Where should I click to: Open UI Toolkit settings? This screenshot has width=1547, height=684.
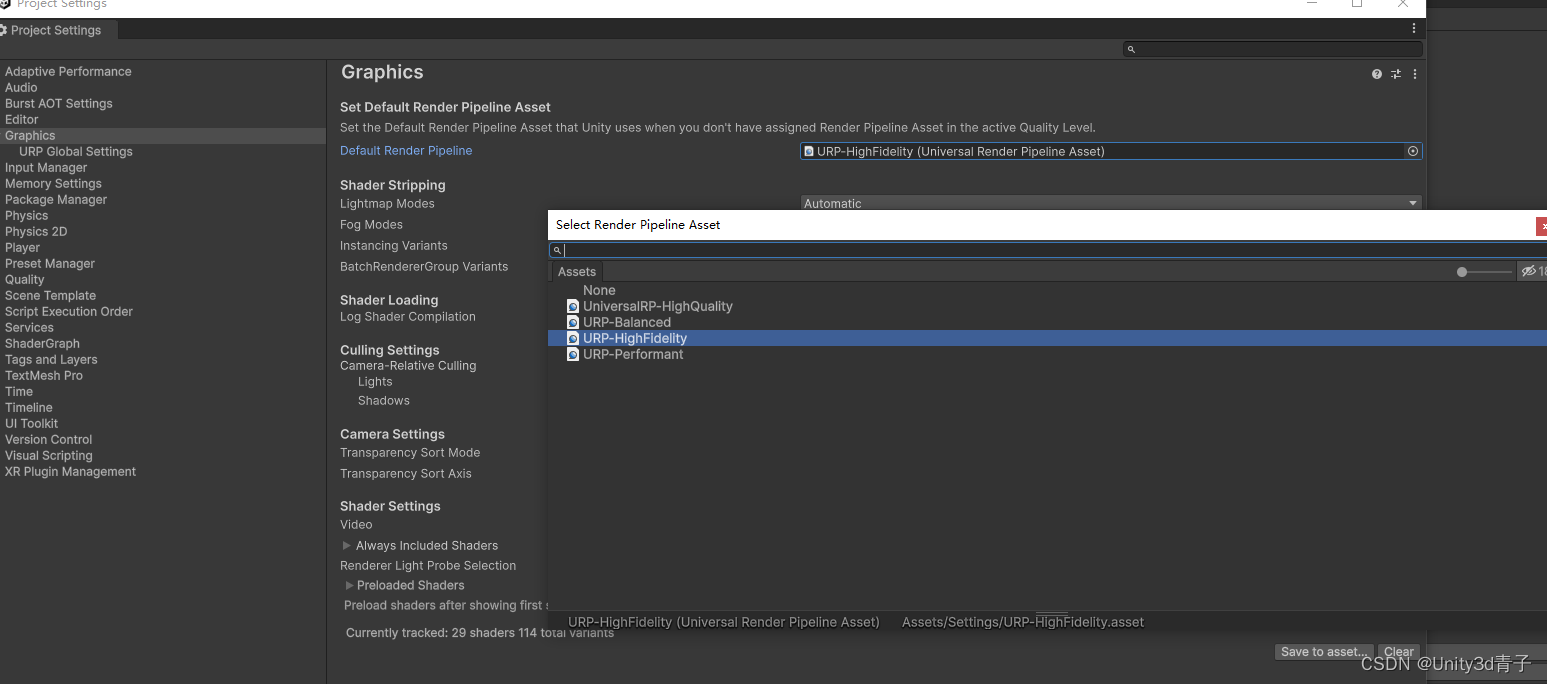pos(31,423)
